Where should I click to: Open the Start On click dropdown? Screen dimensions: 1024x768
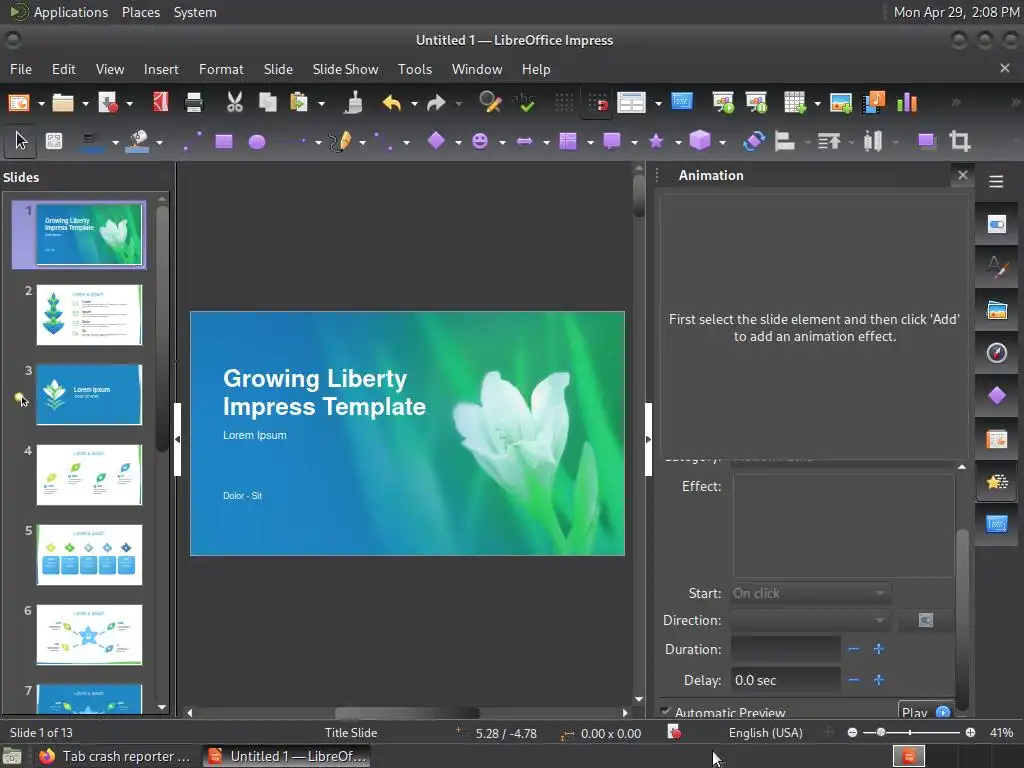coord(810,593)
